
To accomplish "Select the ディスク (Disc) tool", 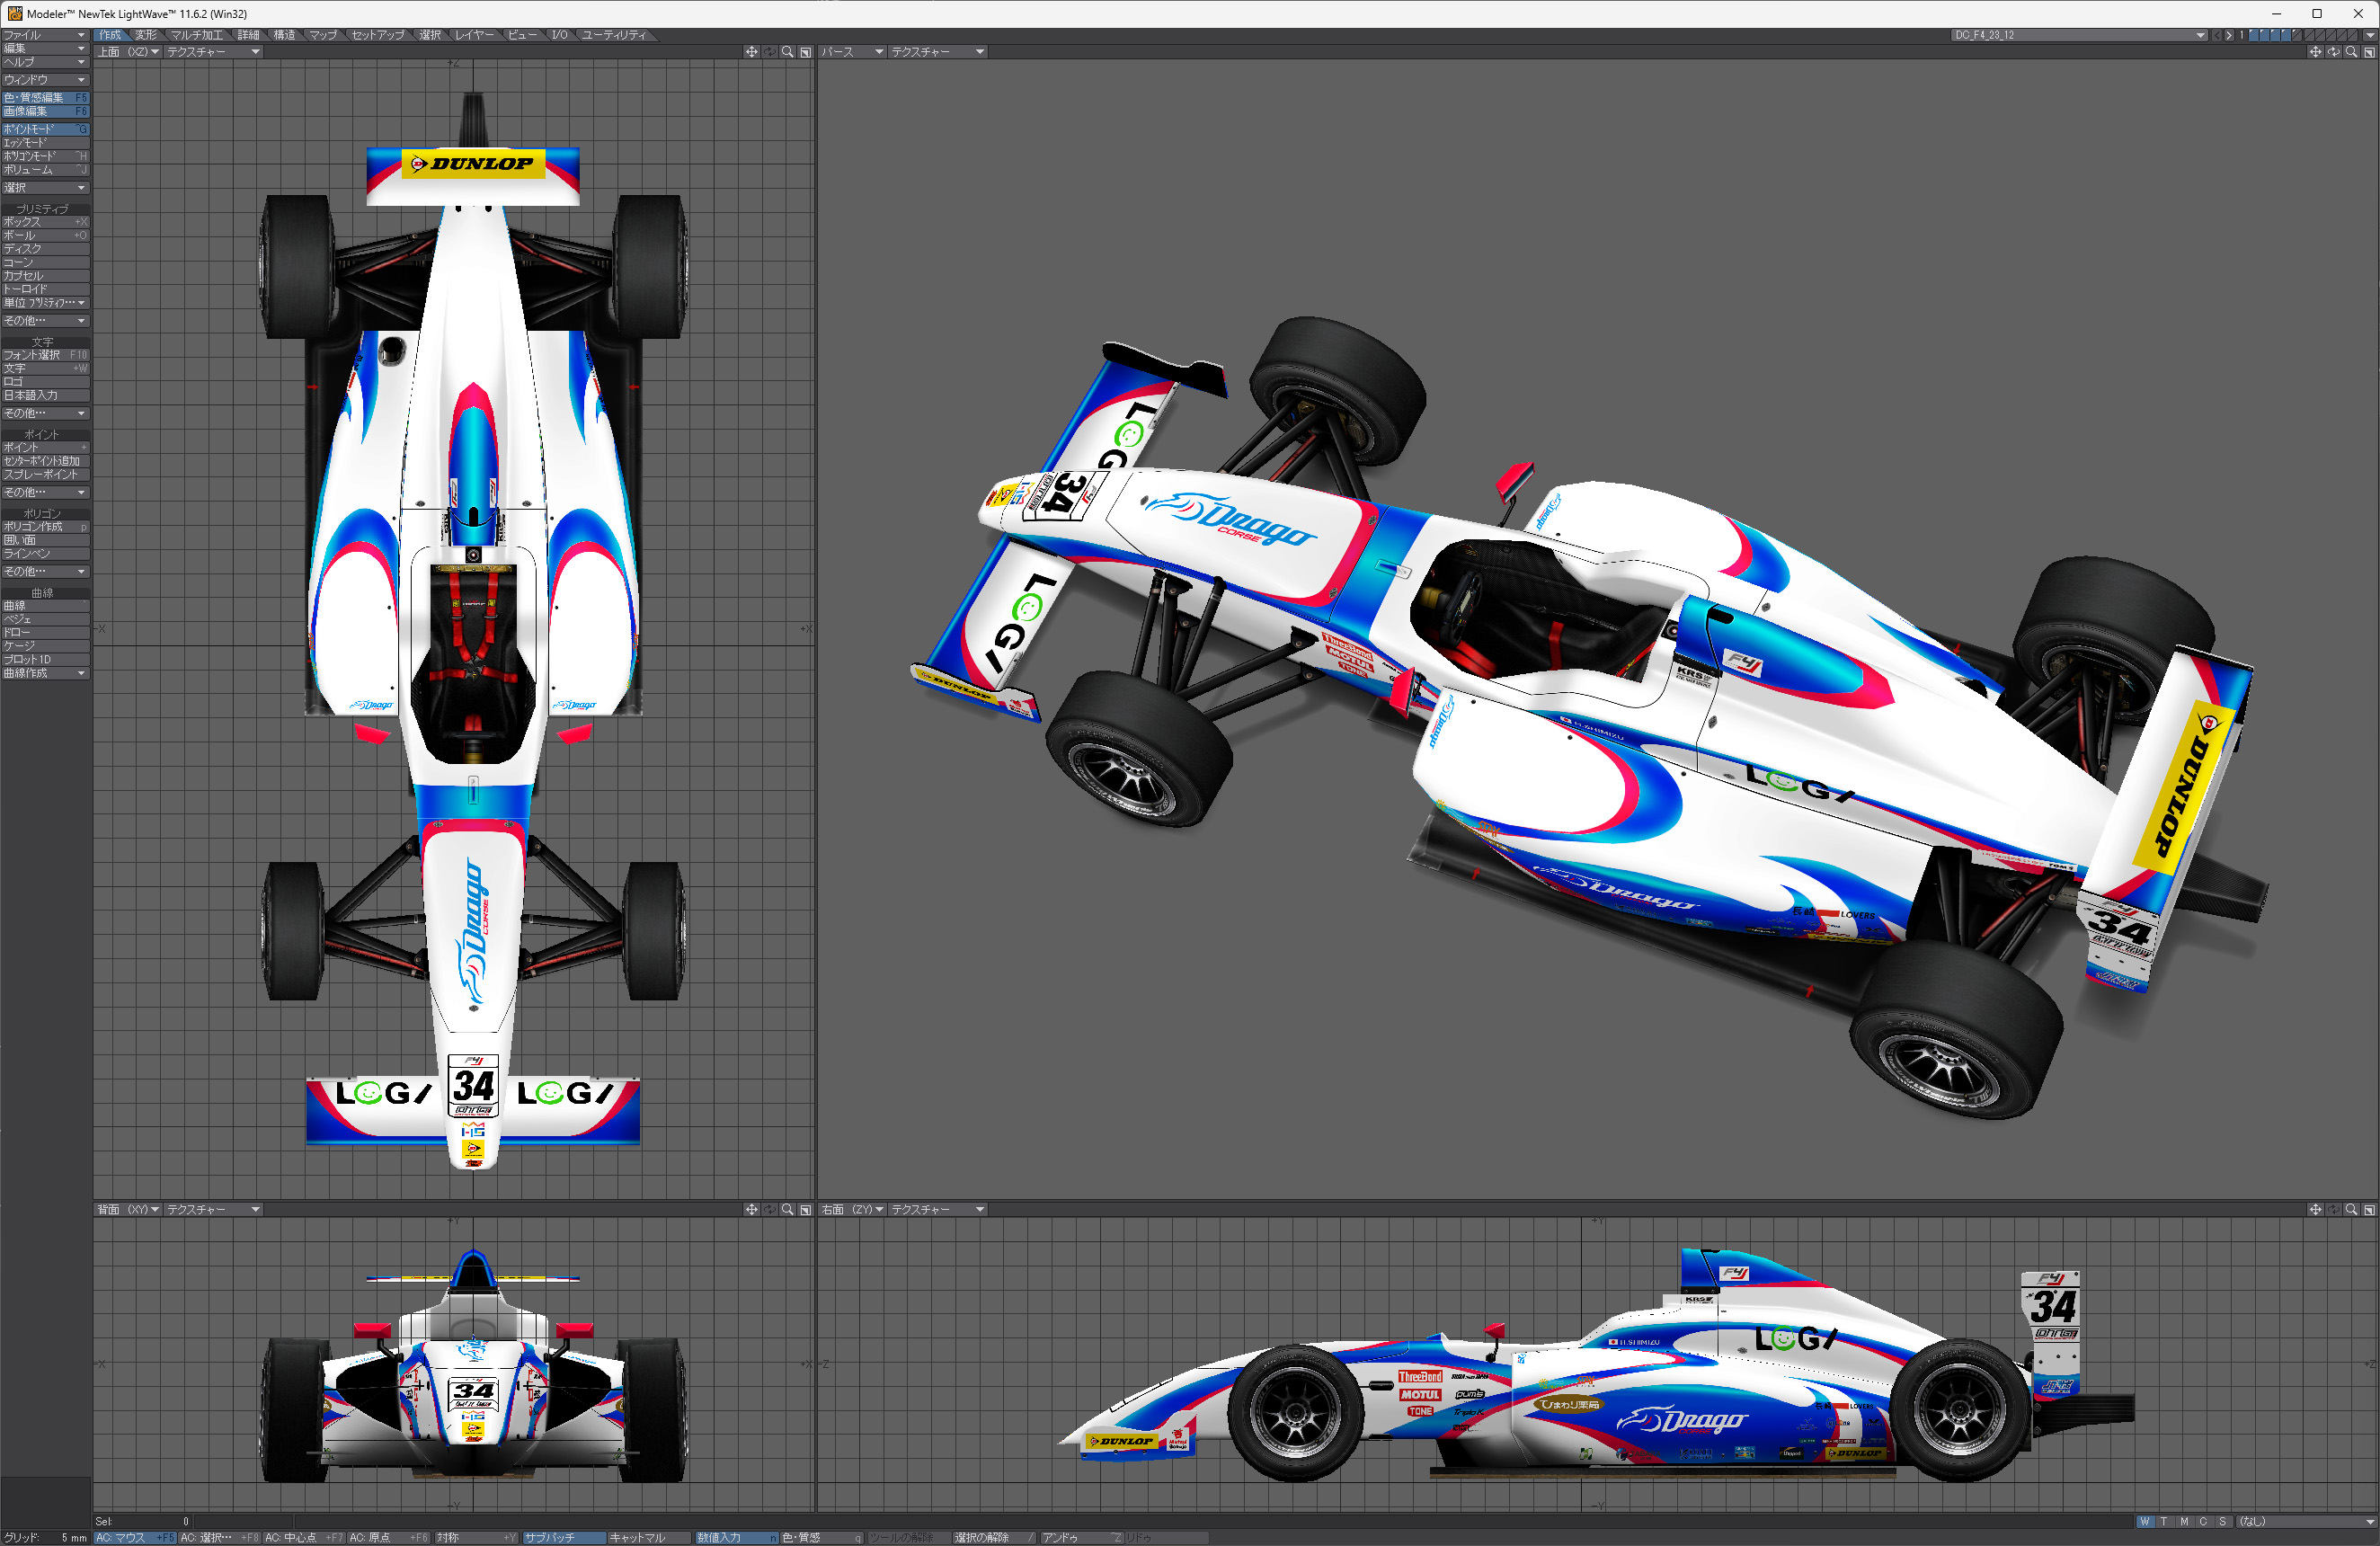I will (x=45, y=249).
